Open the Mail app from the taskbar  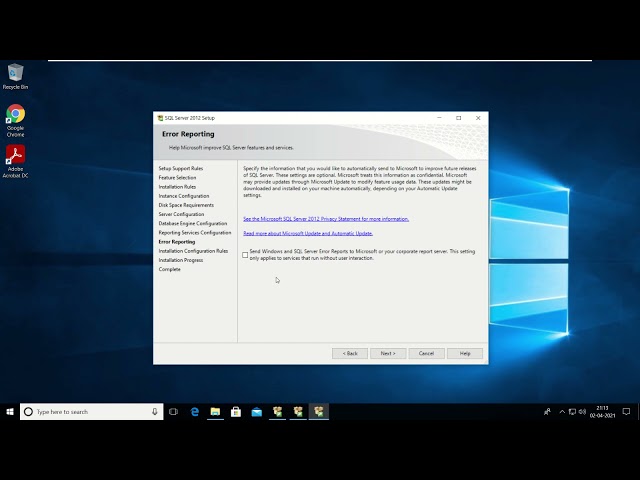[x=257, y=411]
